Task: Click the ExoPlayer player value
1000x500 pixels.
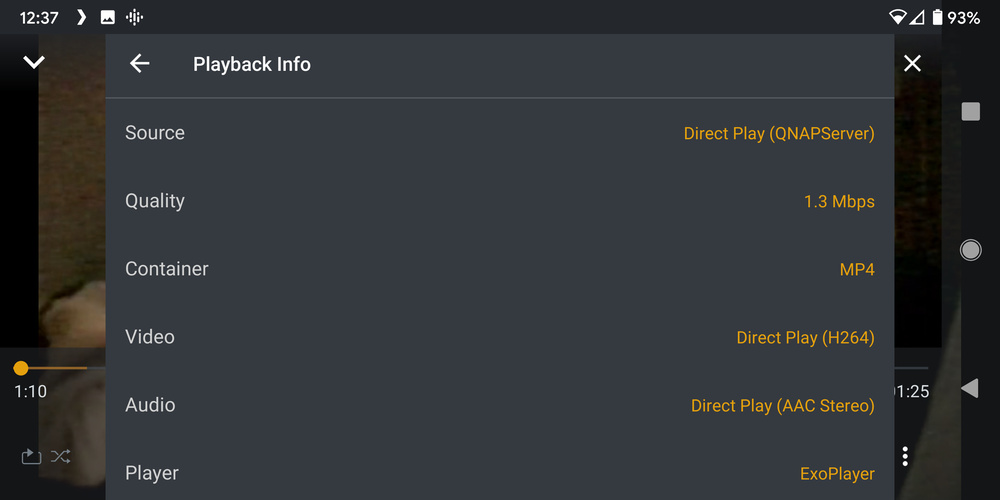Action: (837, 474)
